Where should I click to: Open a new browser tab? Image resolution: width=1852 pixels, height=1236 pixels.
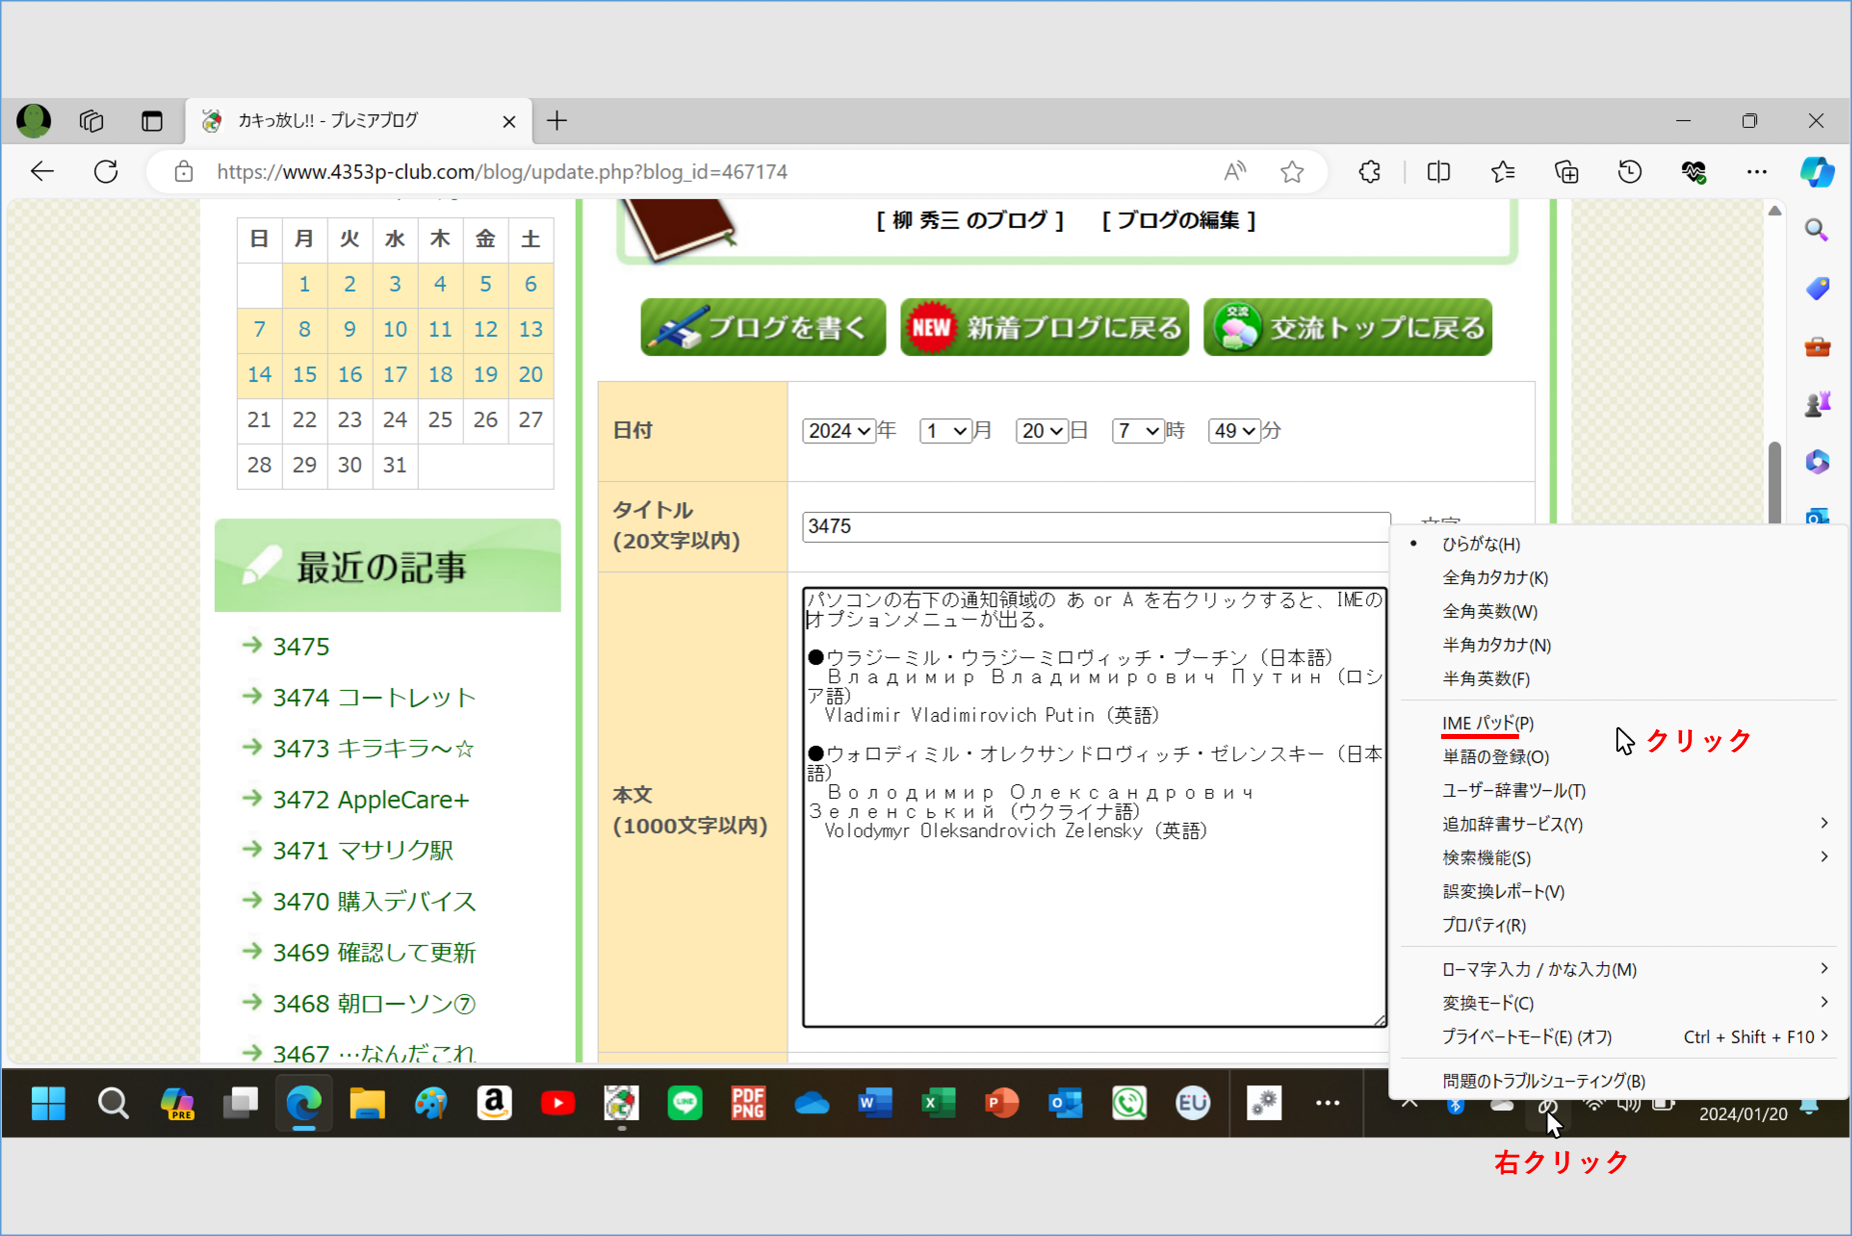pos(557,121)
